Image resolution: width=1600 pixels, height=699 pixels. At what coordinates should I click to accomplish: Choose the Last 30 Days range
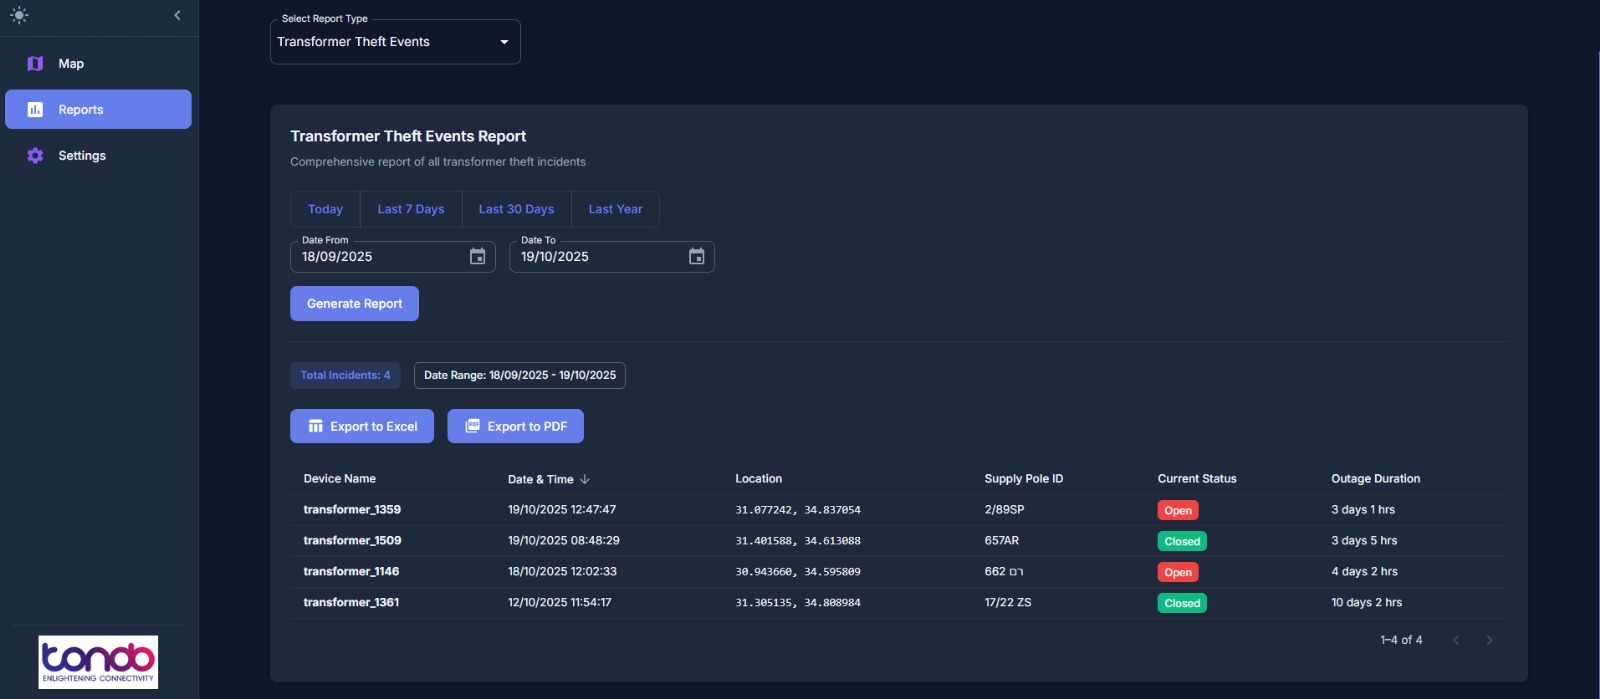[516, 209]
